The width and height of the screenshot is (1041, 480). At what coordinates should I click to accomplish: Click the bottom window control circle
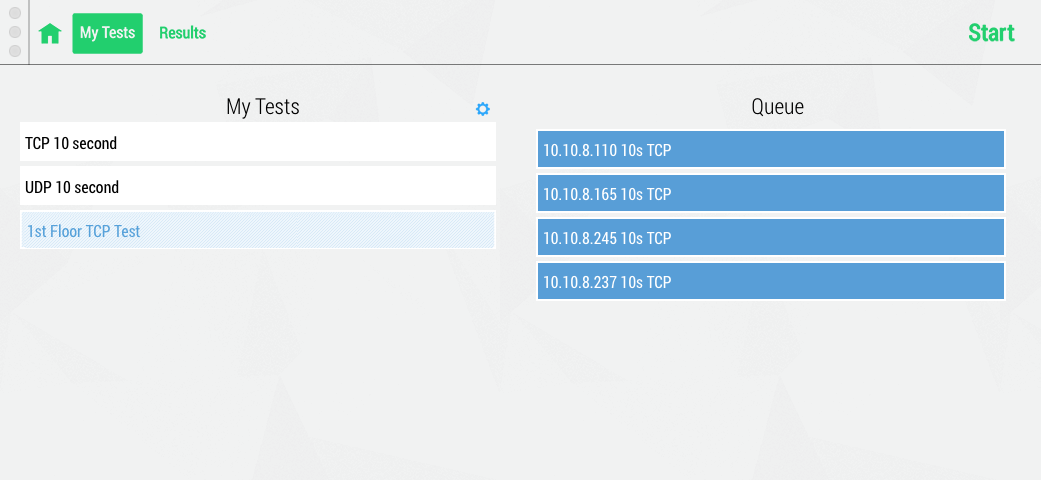point(15,50)
